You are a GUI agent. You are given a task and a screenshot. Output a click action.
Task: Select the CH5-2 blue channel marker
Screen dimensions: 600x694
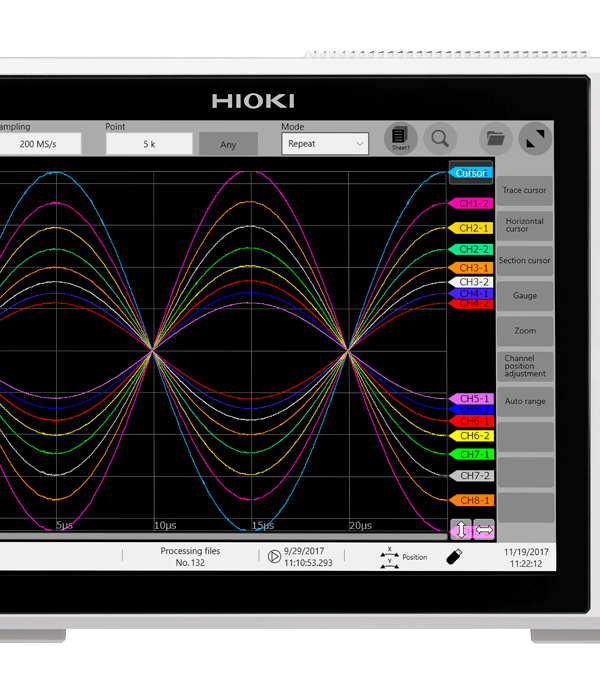(471, 409)
